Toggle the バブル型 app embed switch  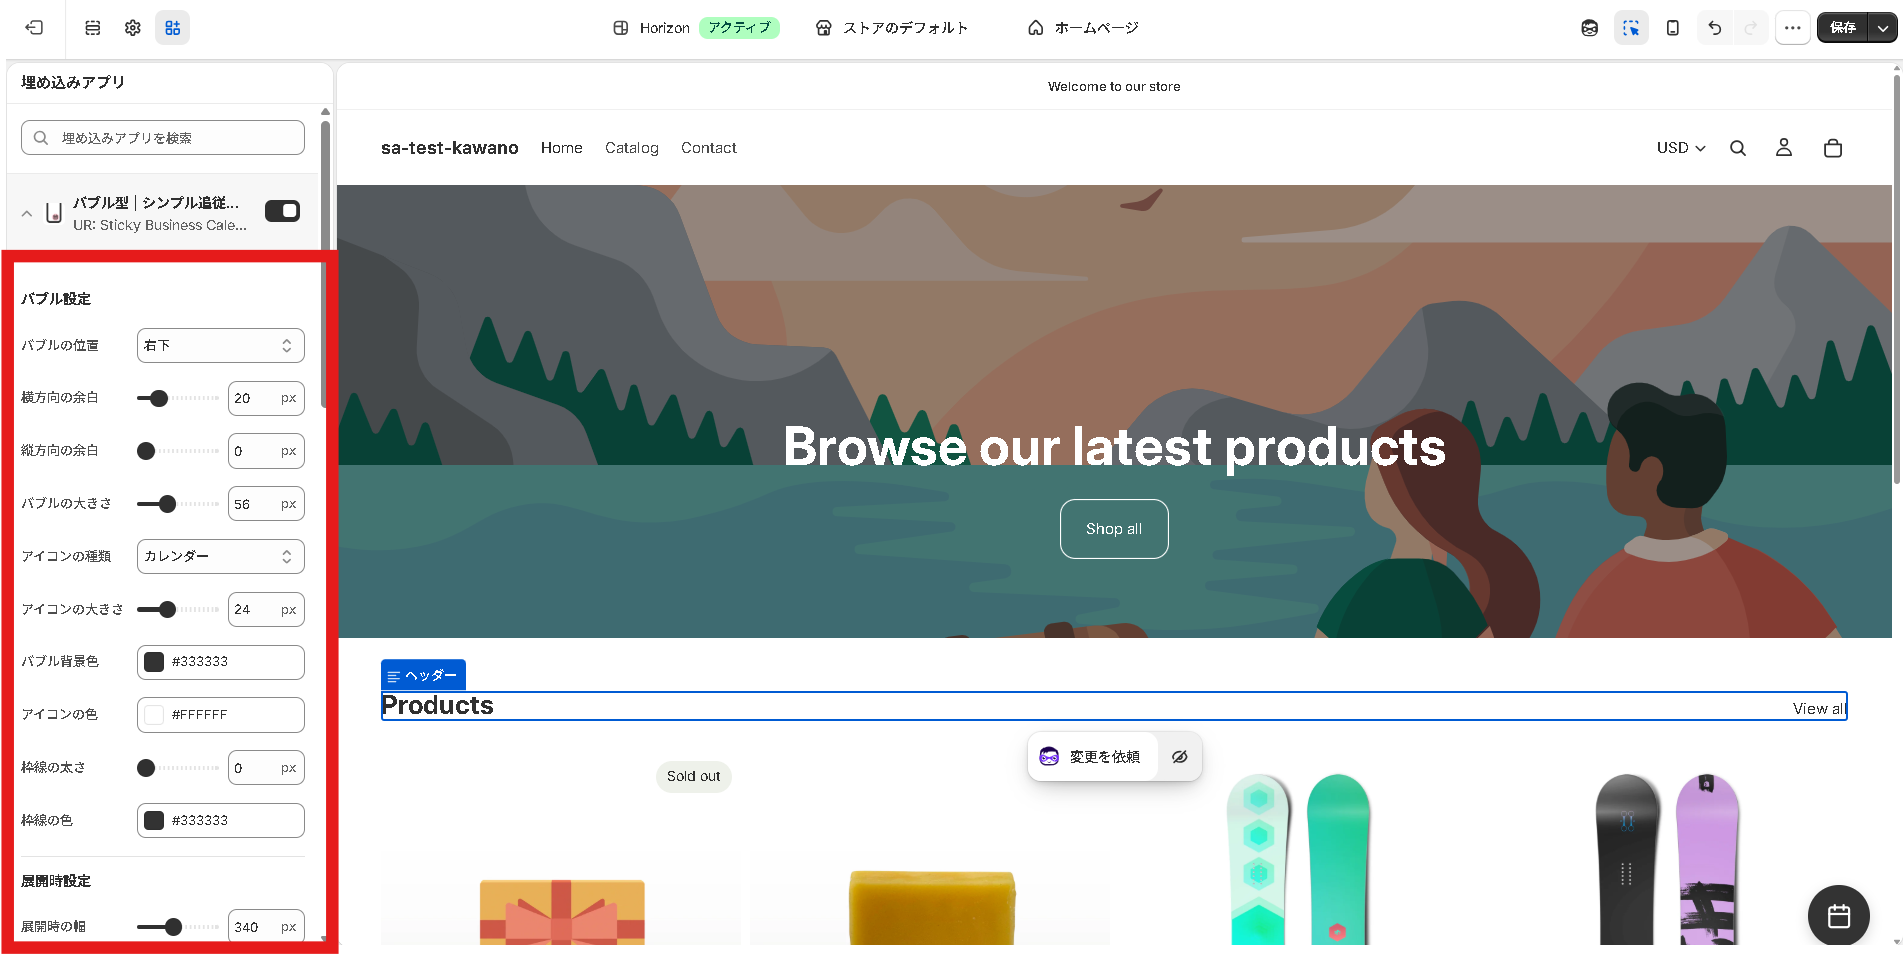click(x=282, y=211)
